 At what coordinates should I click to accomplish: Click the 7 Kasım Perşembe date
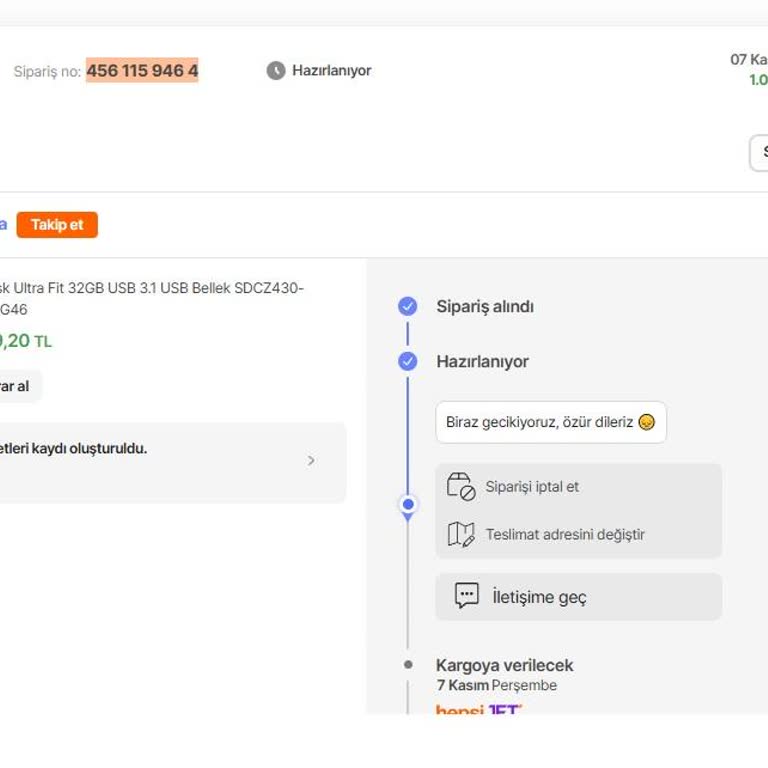pyautogui.click(x=497, y=685)
